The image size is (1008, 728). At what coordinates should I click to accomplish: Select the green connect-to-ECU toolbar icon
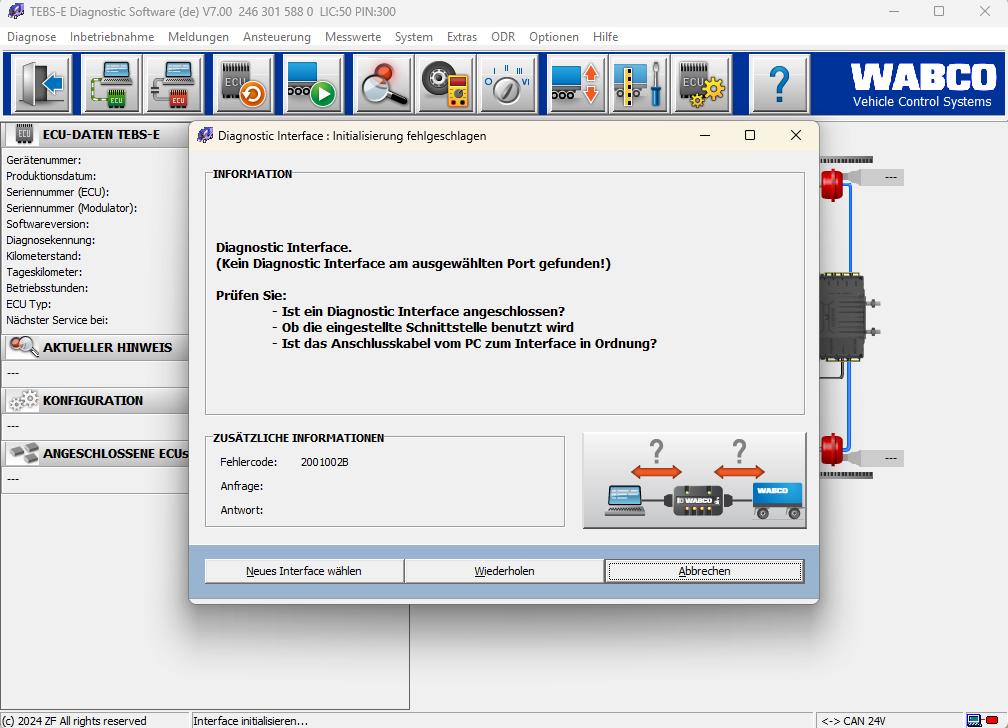tap(111, 85)
